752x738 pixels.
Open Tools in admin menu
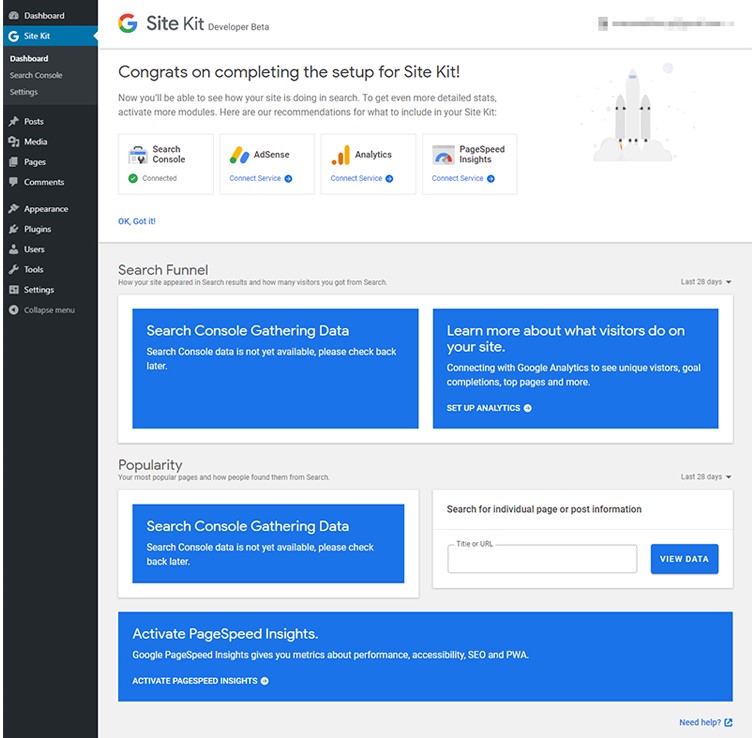click(34, 269)
